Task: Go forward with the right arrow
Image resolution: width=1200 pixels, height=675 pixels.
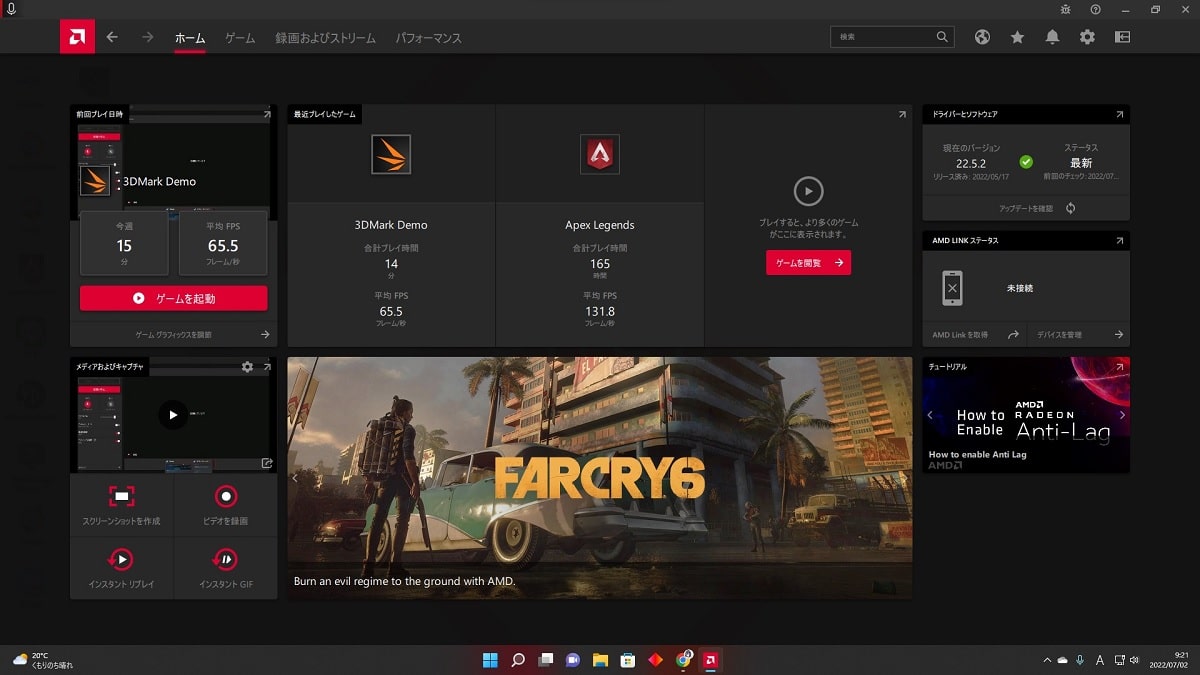Action: click(148, 37)
